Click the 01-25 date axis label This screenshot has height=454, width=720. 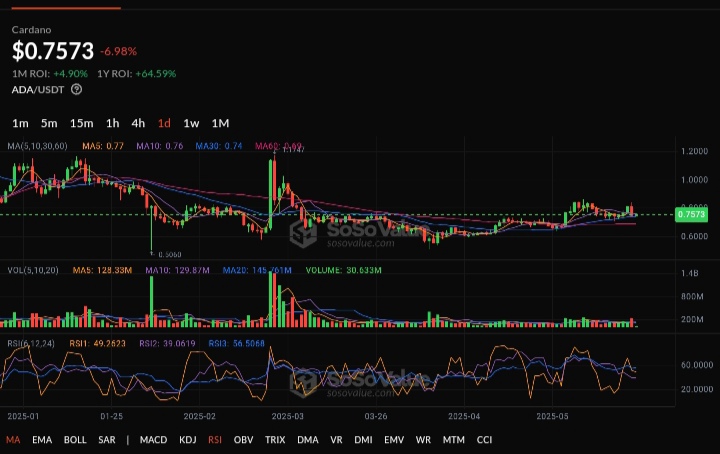112,416
